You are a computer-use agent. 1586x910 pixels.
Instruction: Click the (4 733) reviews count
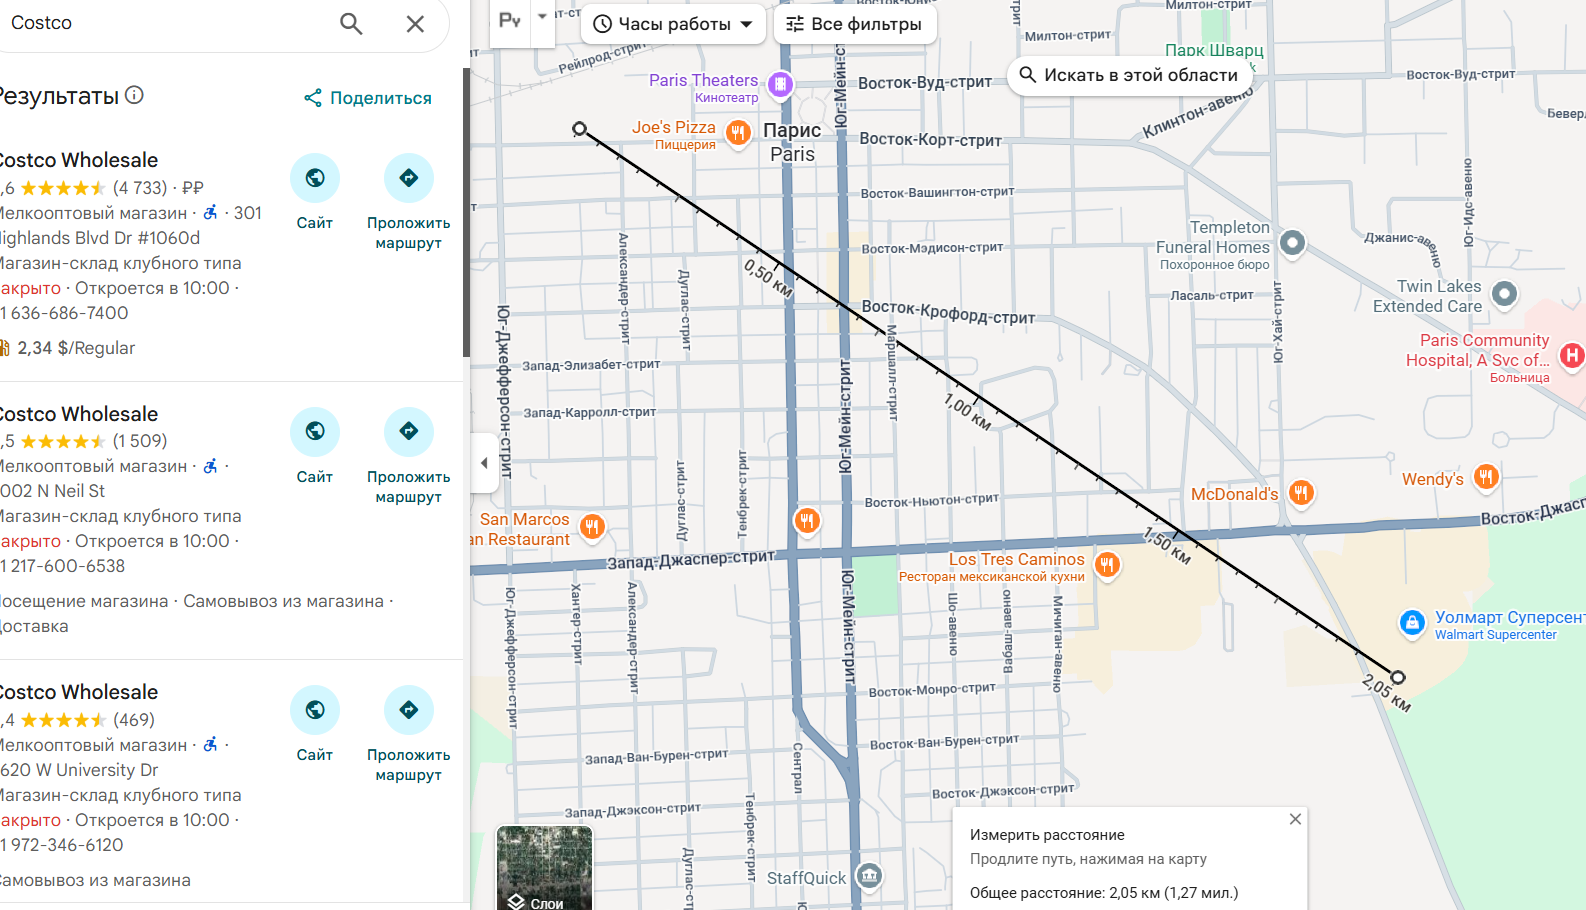click(x=140, y=188)
